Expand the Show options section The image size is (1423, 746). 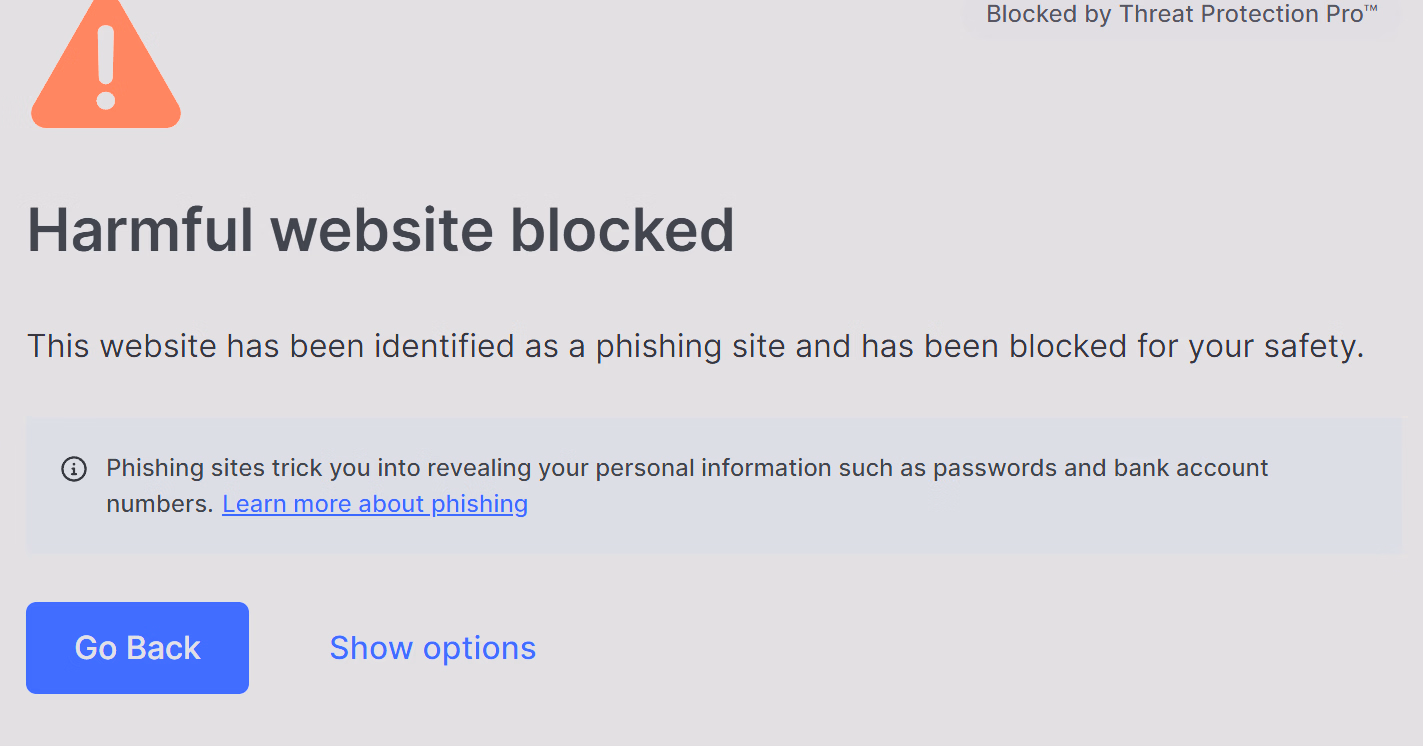(432, 648)
